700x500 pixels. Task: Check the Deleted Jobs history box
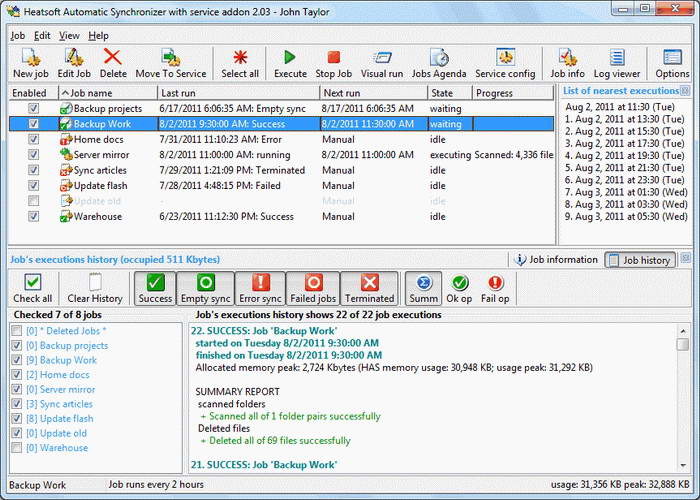[x=17, y=331]
